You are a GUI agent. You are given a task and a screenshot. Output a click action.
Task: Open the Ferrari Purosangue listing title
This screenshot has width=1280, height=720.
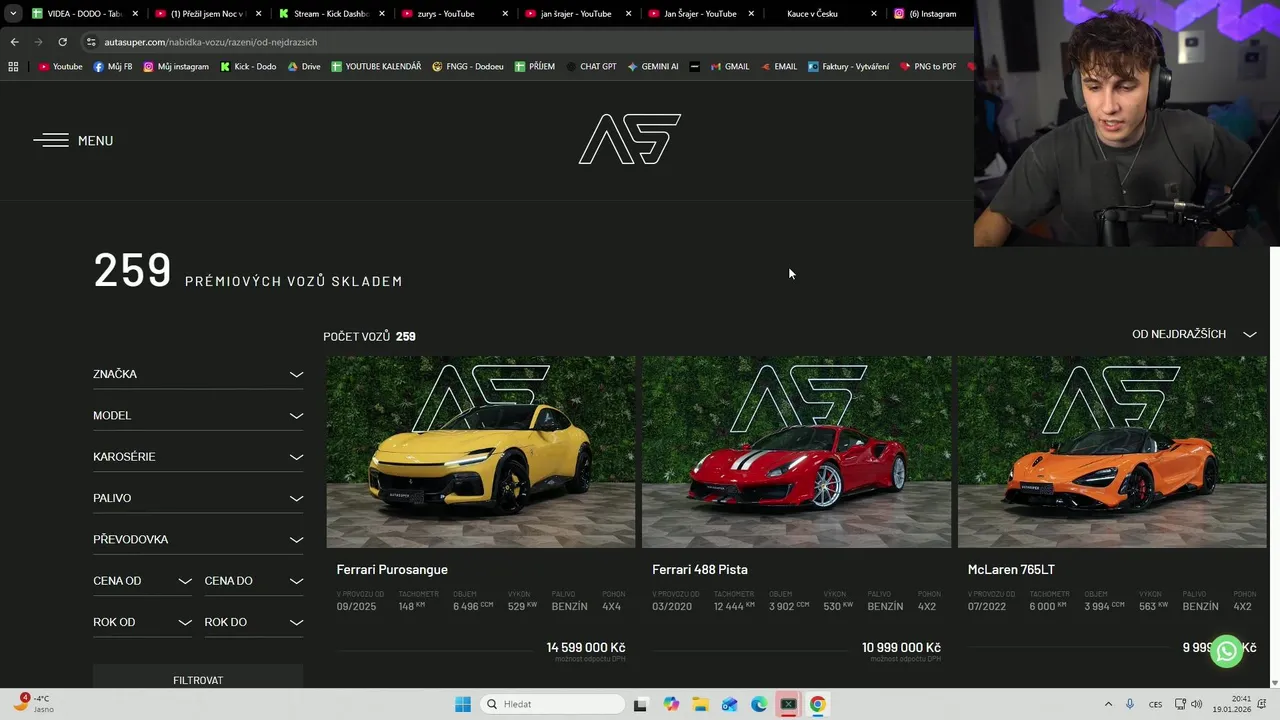point(392,570)
